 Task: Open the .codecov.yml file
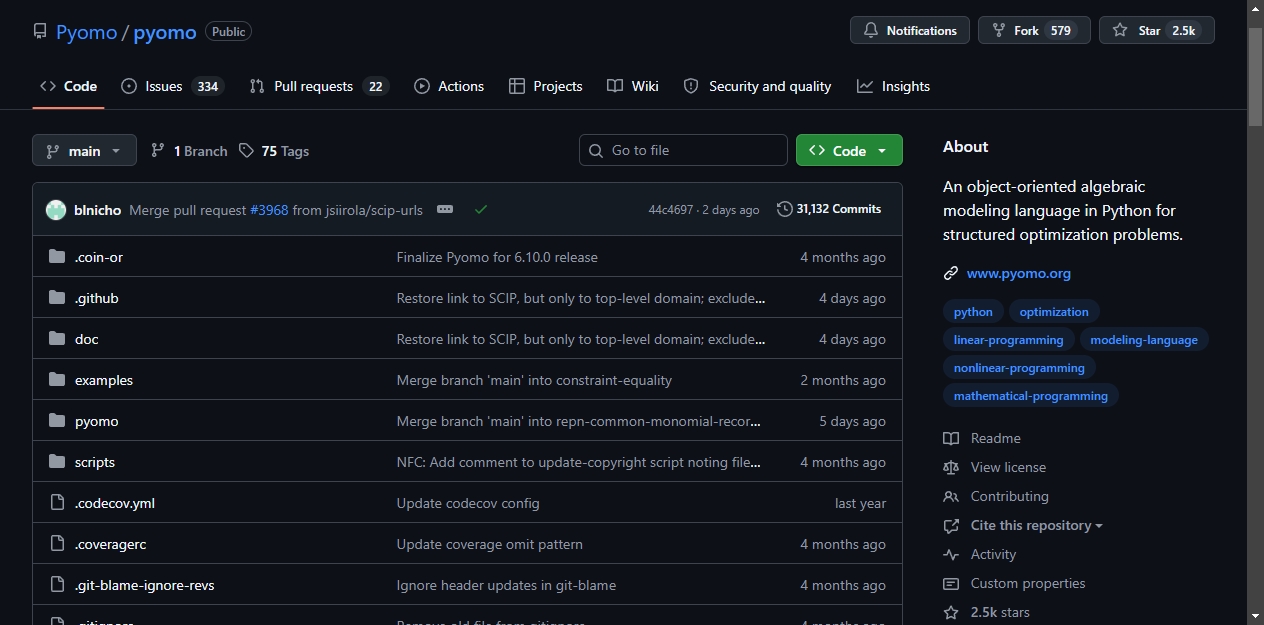tap(115, 503)
